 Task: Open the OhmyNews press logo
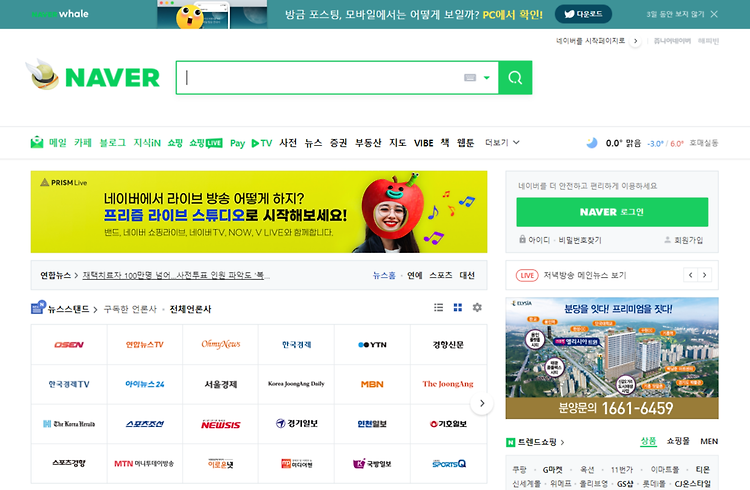click(x=221, y=345)
